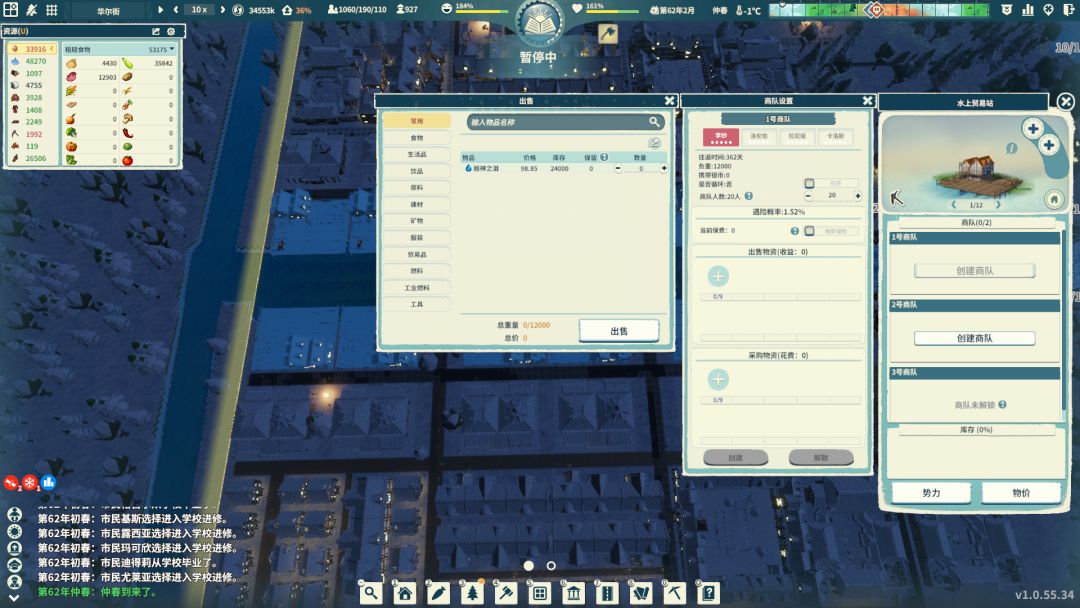Screen dimensions: 1080x608
Task: Click 创建商队 under 2号商队
Action: 975,338
